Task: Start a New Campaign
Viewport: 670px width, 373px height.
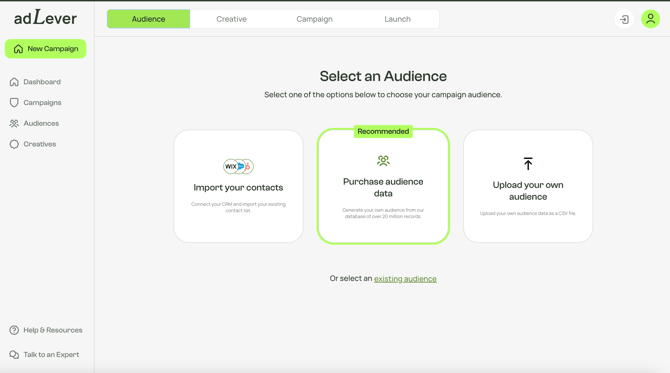Action: click(x=45, y=49)
